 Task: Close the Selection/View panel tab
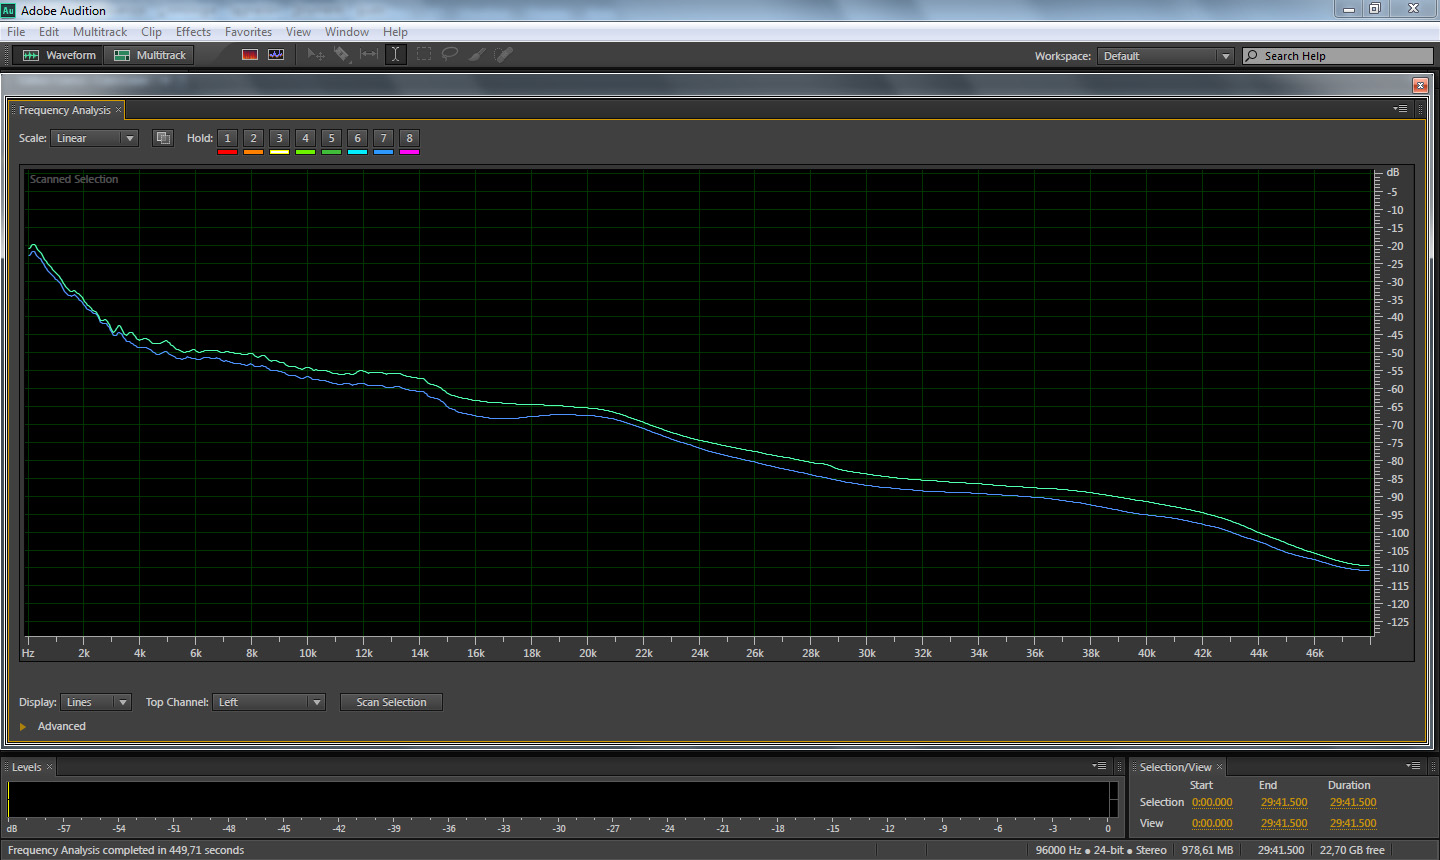1219,767
